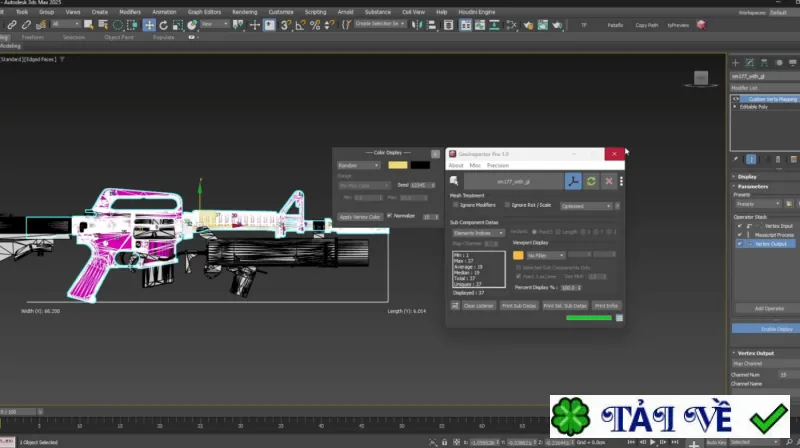Click the red X clear object icon
Screen dimensions: 800x448
click(609, 181)
